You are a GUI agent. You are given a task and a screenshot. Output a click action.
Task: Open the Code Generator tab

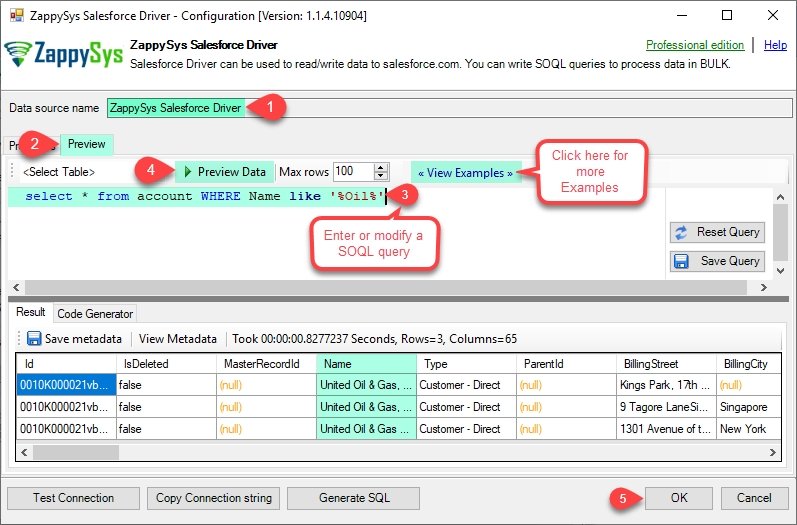95,314
